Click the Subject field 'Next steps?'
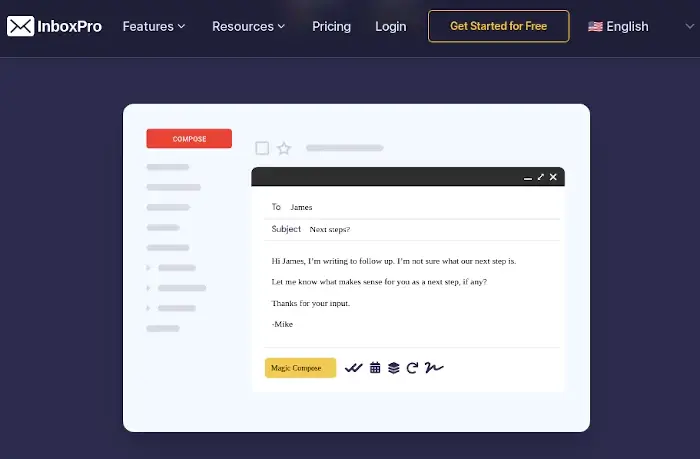This screenshot has height=459, width=700. pos(412,229)
